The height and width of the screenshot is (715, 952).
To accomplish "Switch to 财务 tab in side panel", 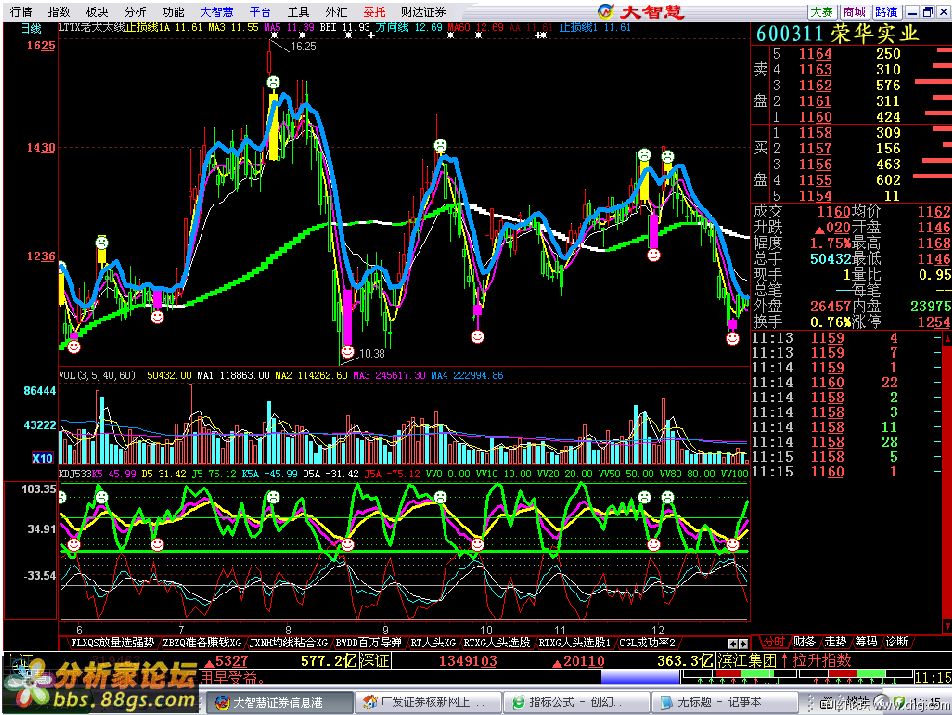I will click(804, 641).
